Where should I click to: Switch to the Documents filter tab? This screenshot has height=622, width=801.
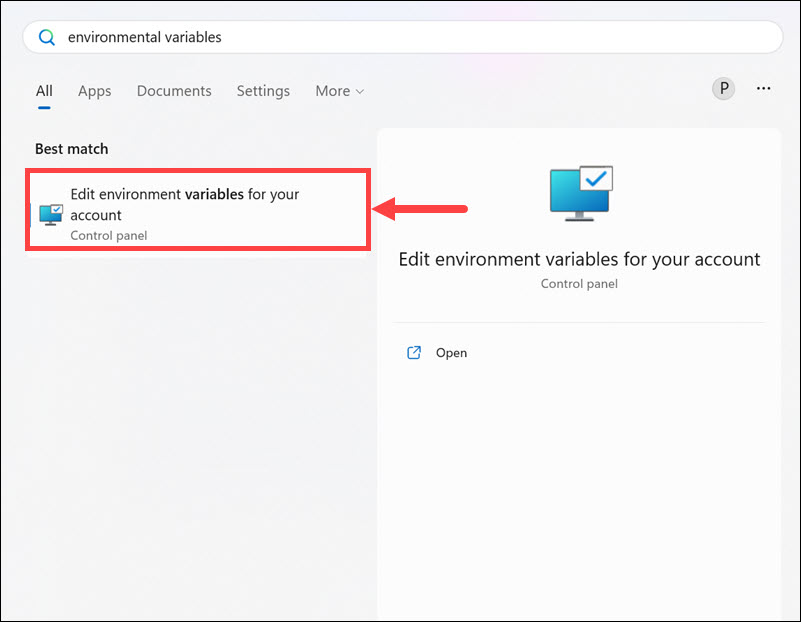[174, 91]
